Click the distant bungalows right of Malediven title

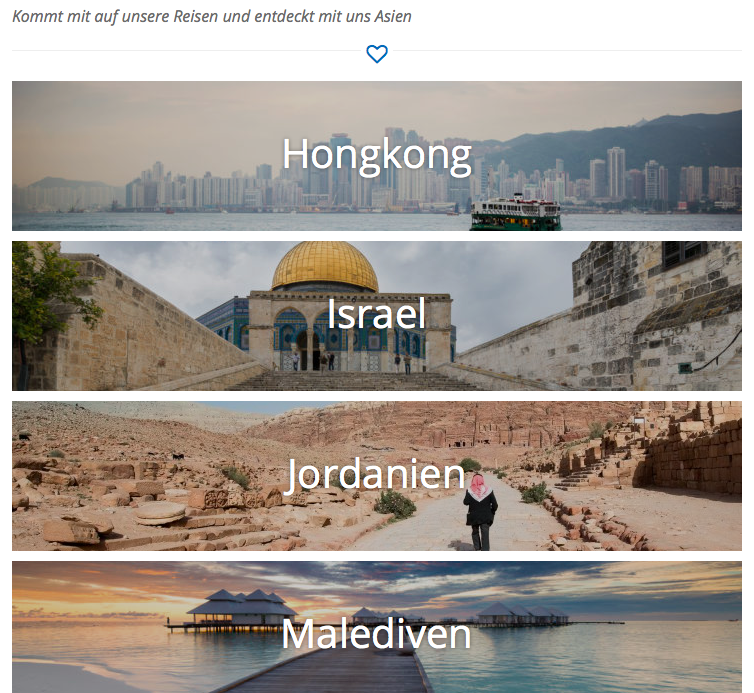(x=522, y=615)
